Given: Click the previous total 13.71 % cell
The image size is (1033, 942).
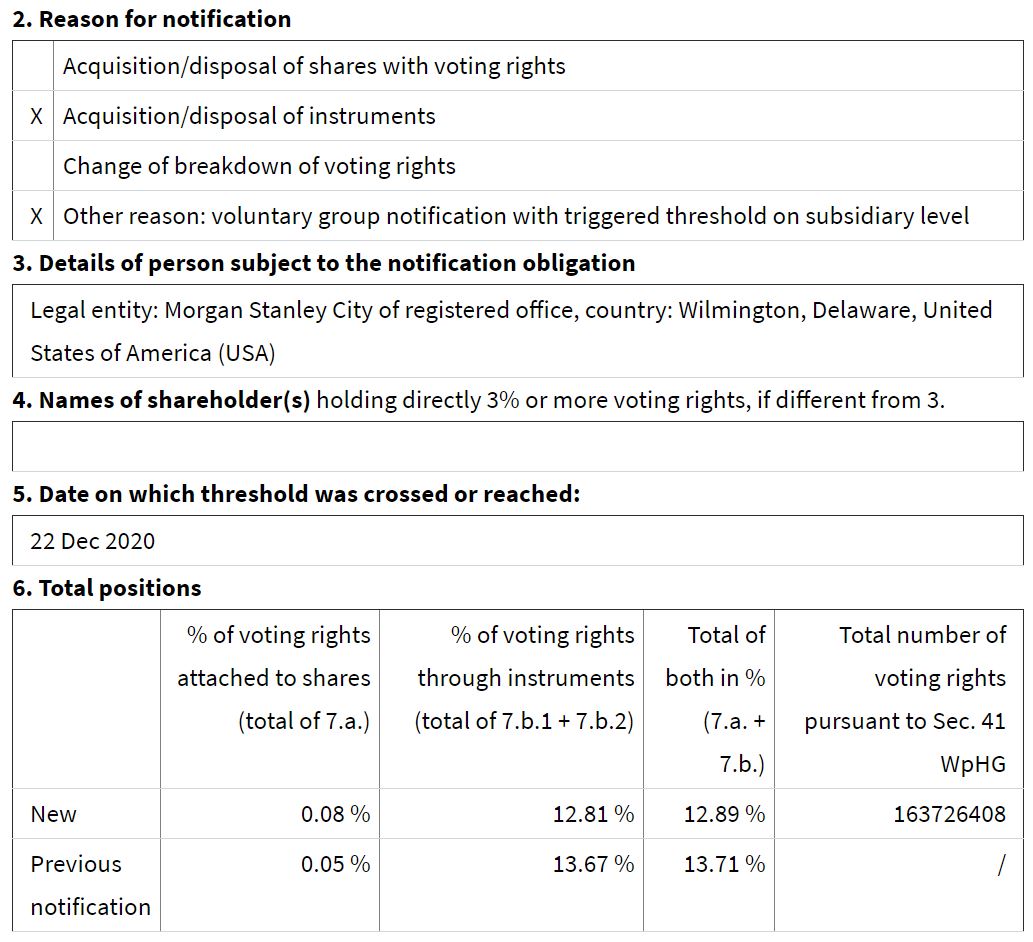Looking at the screenshot, I should click(x=724, y=864).
